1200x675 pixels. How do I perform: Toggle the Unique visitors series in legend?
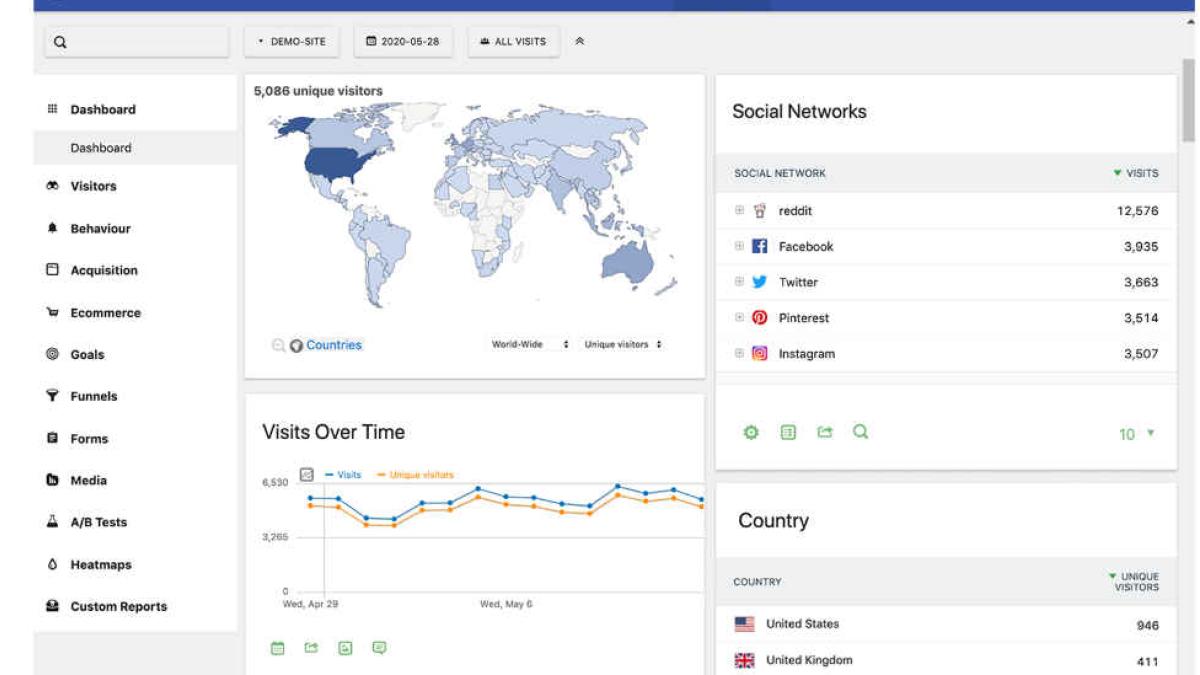(x=415, y=475)
